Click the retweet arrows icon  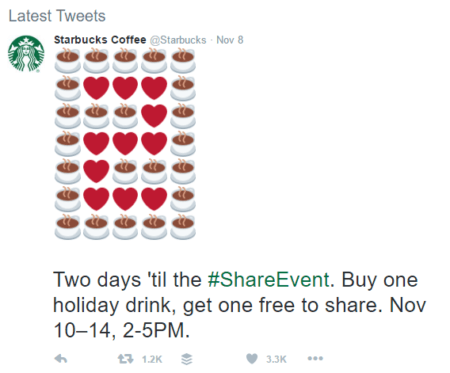click(126, 359)
